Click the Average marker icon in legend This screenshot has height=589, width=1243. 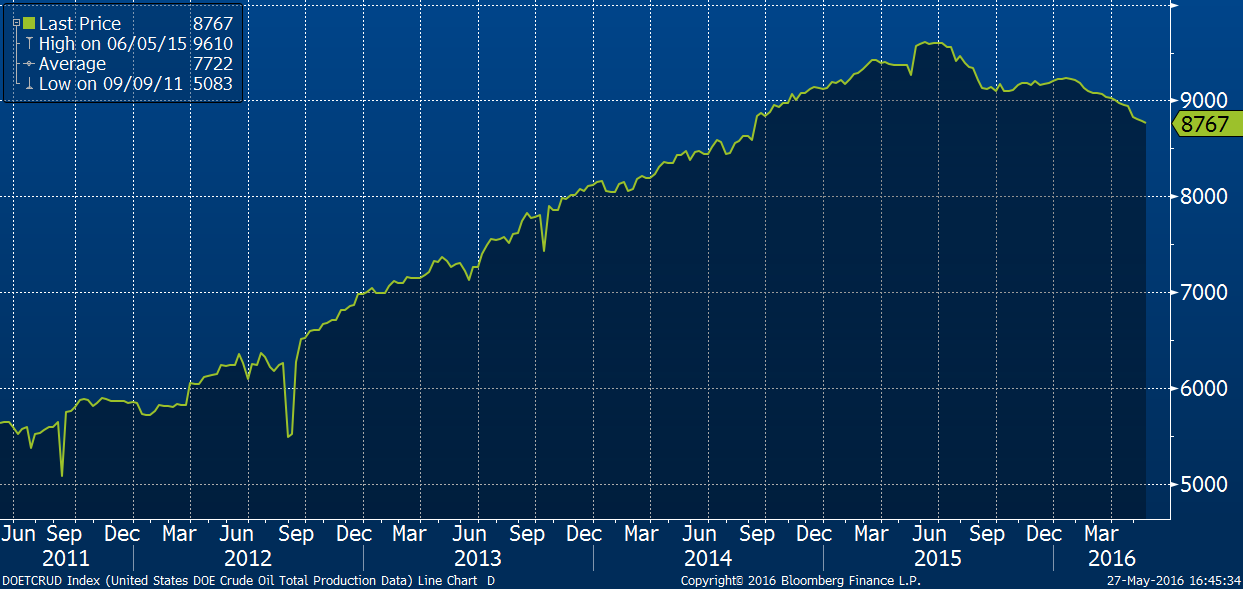point(28,64)
